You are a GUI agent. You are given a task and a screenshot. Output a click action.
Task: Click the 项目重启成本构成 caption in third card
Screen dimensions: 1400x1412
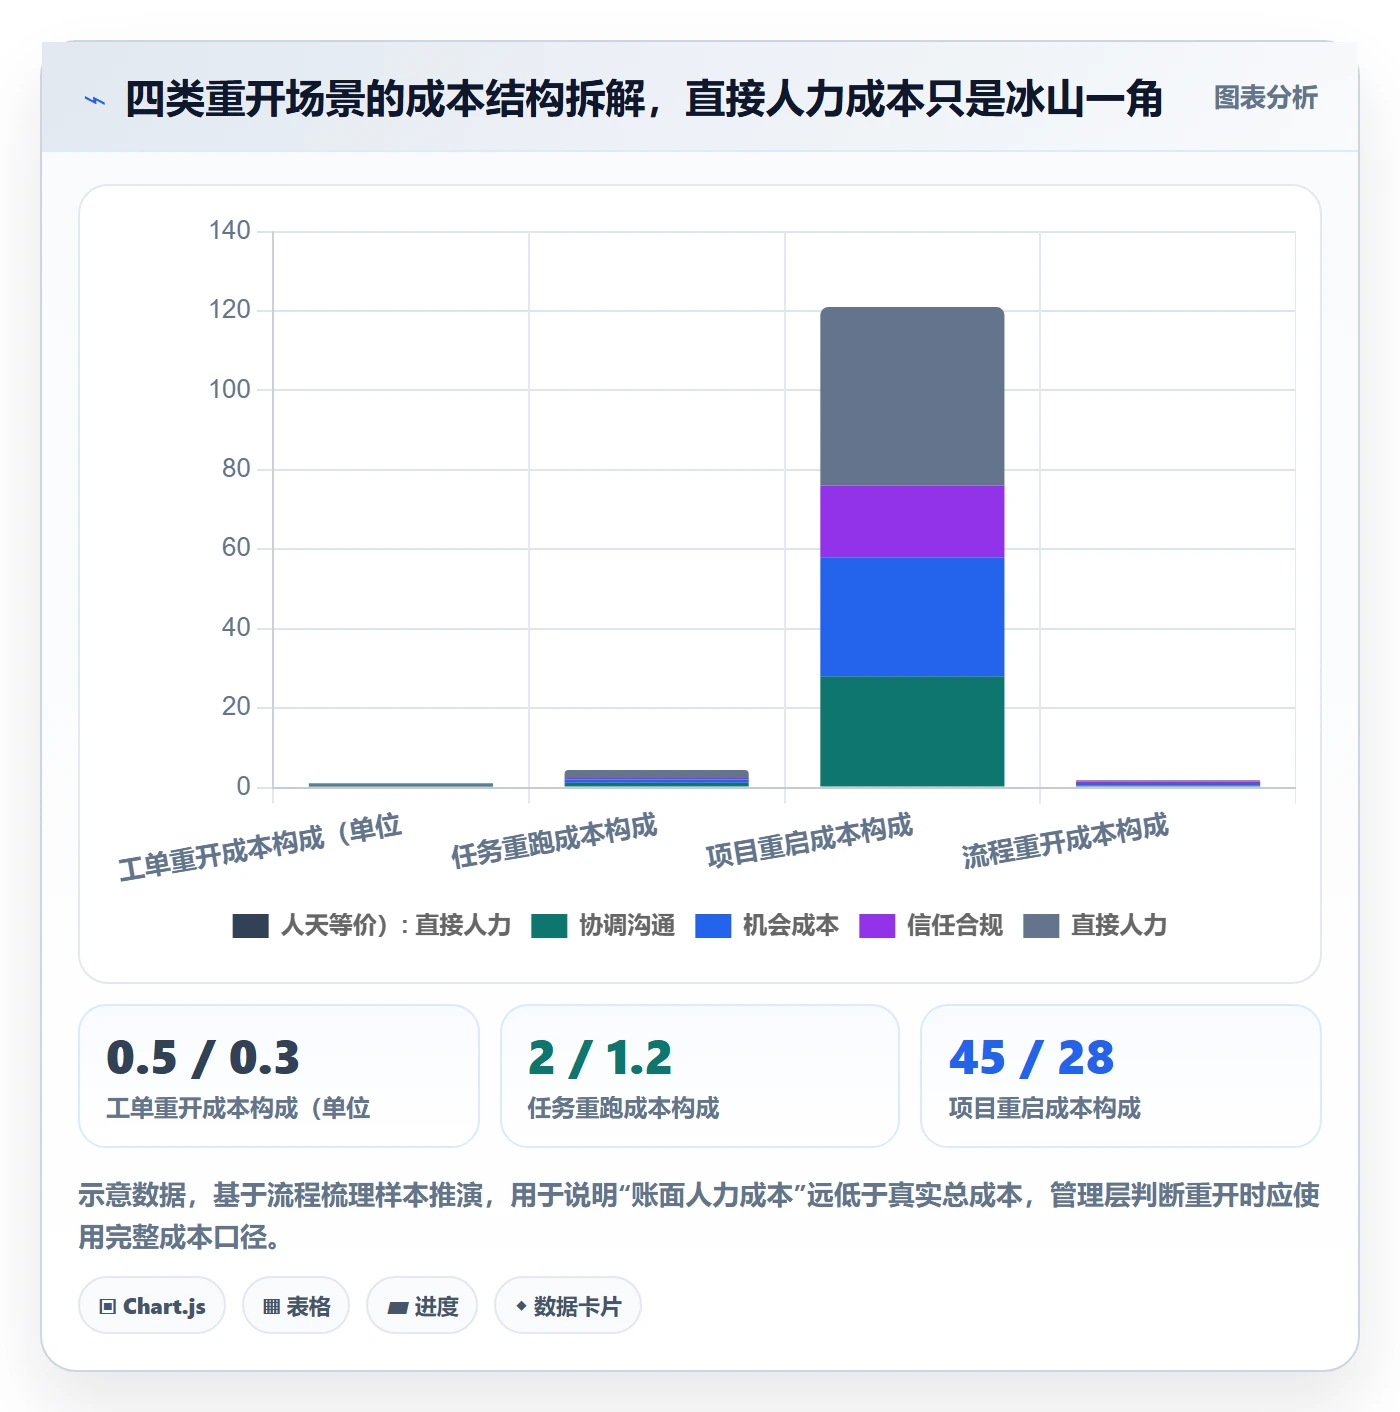(1045, 1108)
